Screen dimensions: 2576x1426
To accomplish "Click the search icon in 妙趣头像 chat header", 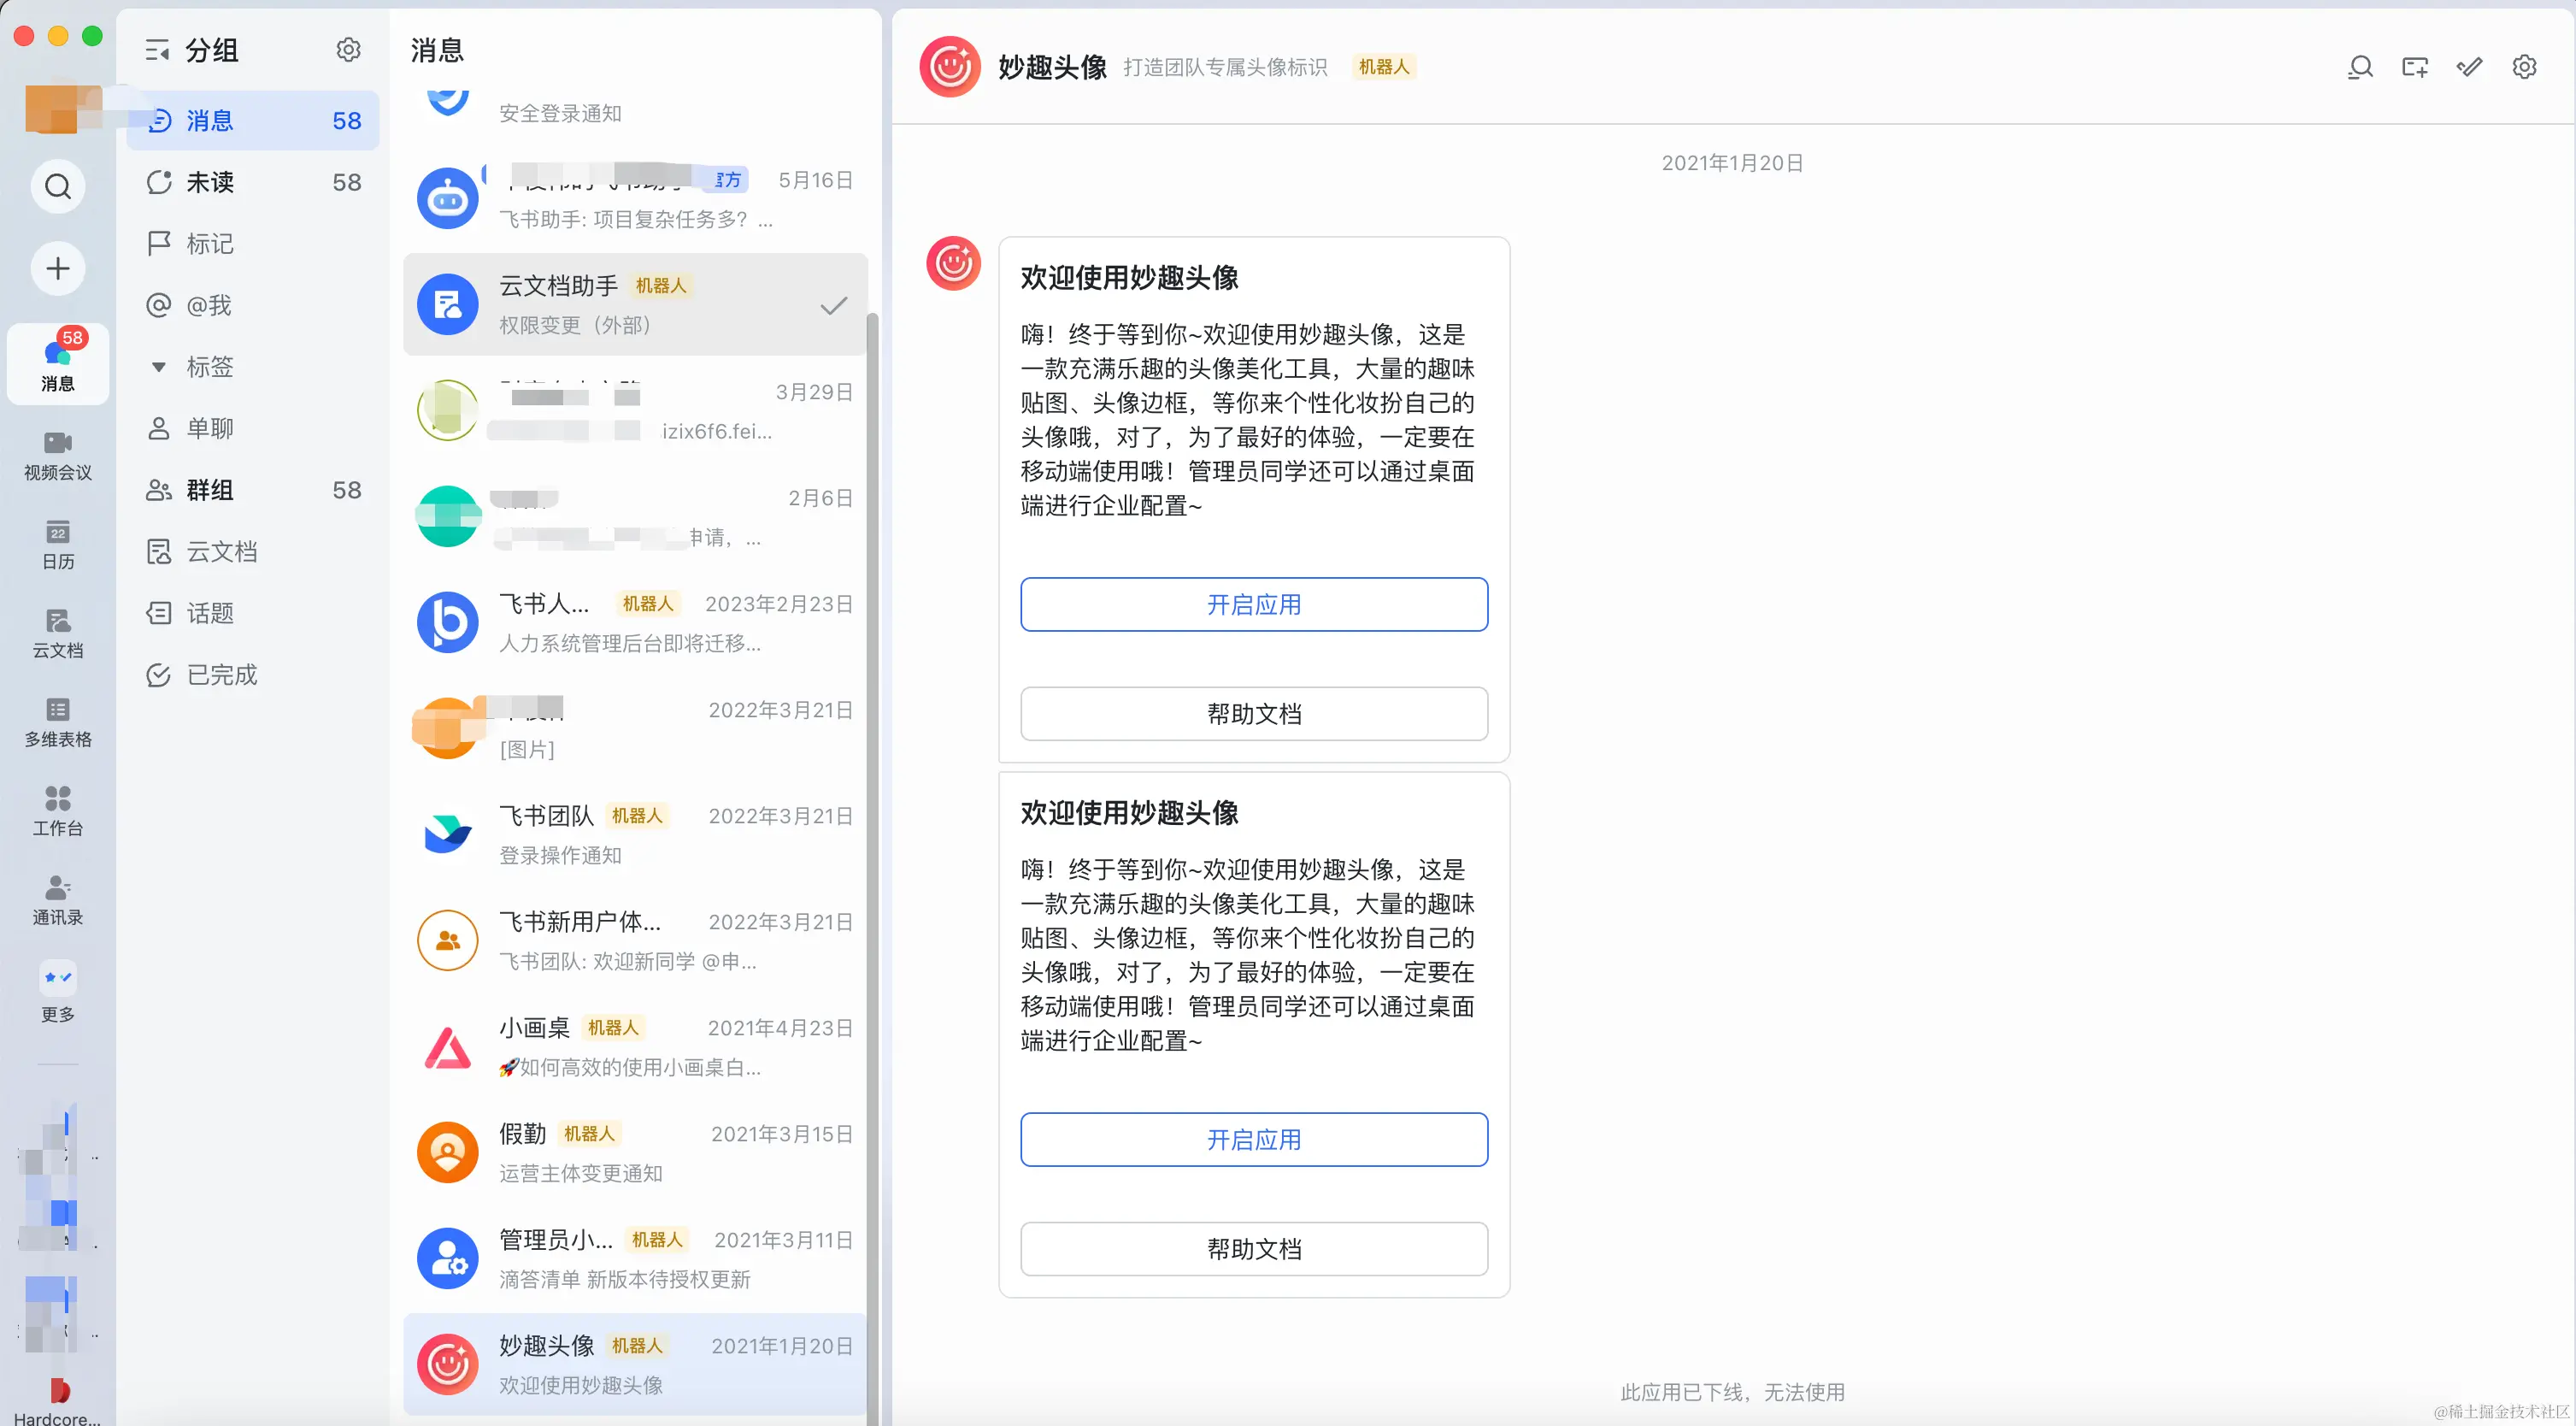I will point(2360,67).
